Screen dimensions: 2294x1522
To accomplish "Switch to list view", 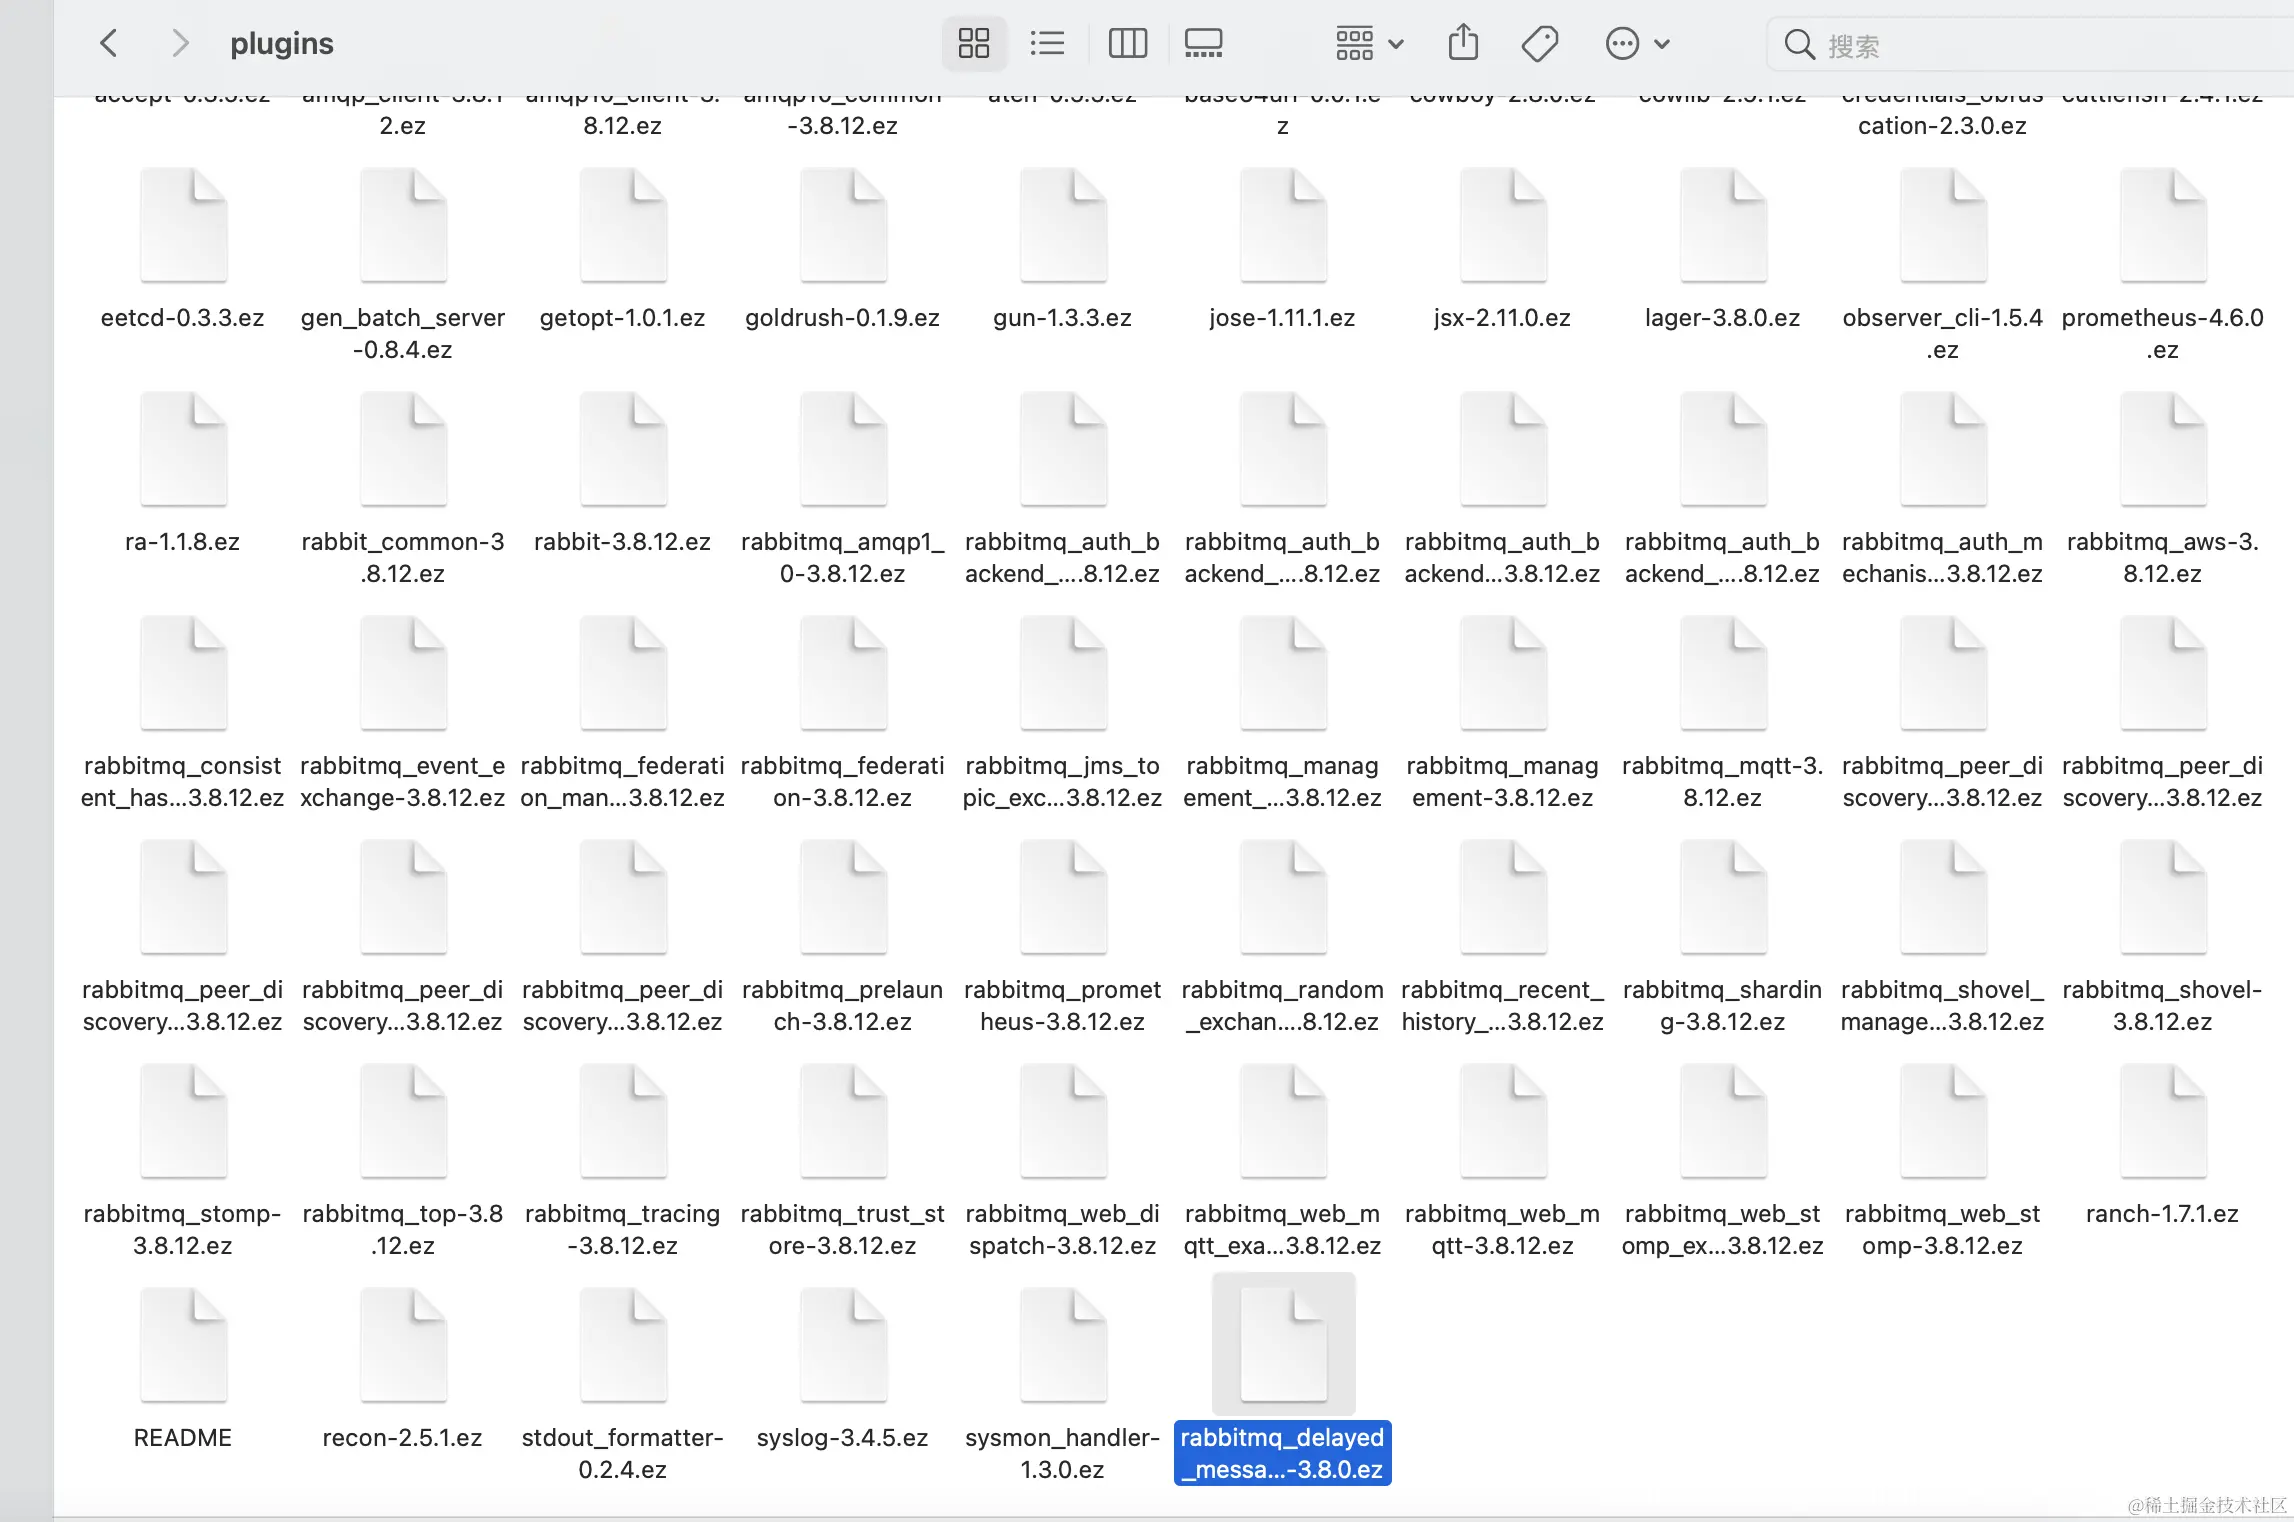I will click(x=1047, y=43).
